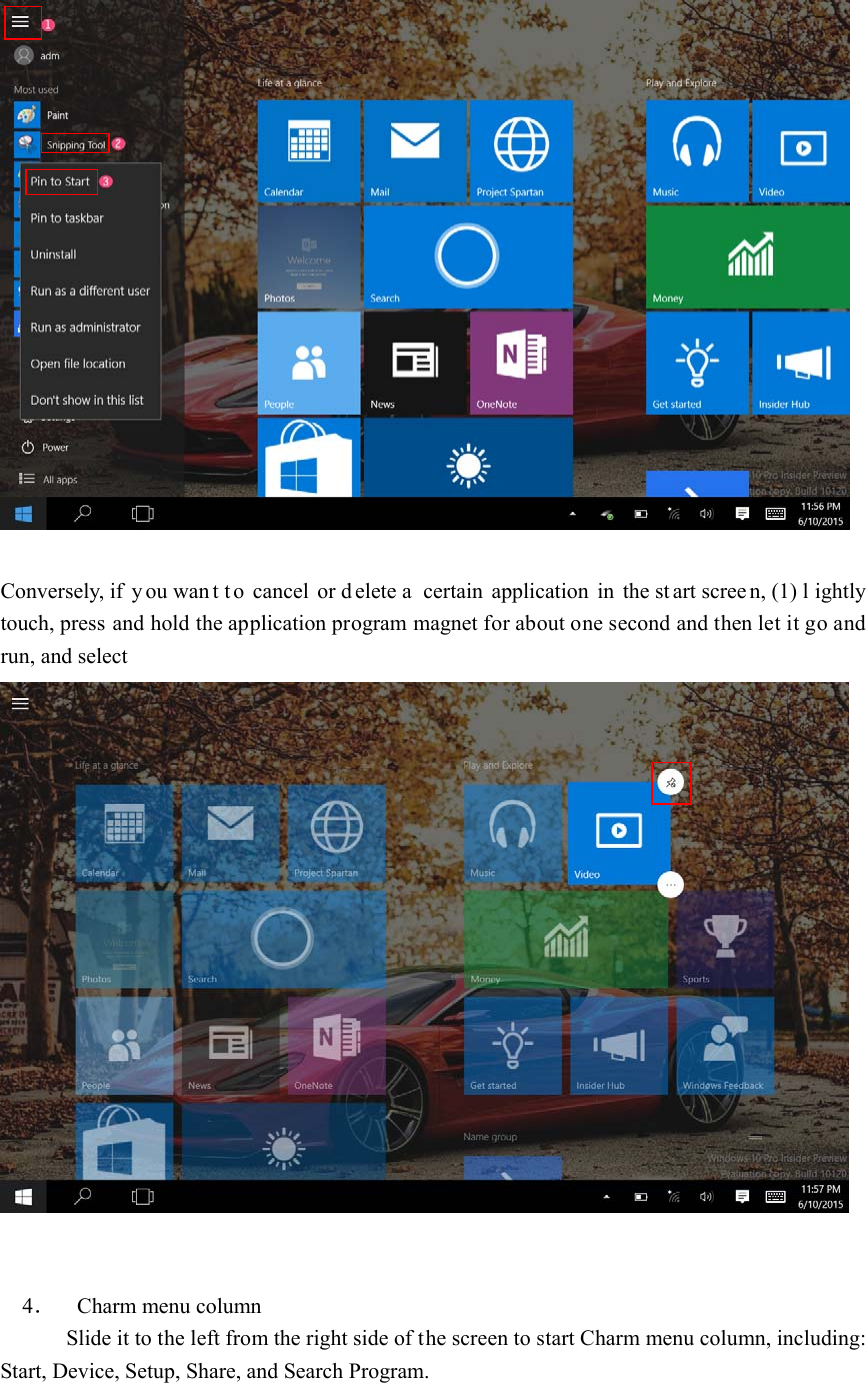Screen dimensions: 866x1383
Task: Open the Video tile ellipsis menu
Action: pyautogui.click(x=671, y=884)
